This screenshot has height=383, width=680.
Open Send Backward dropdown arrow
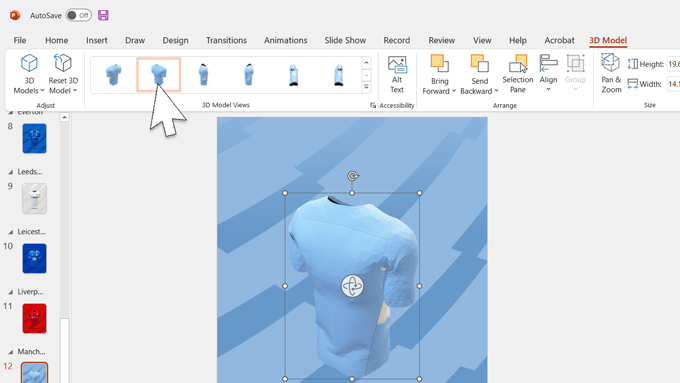[496, 91]
